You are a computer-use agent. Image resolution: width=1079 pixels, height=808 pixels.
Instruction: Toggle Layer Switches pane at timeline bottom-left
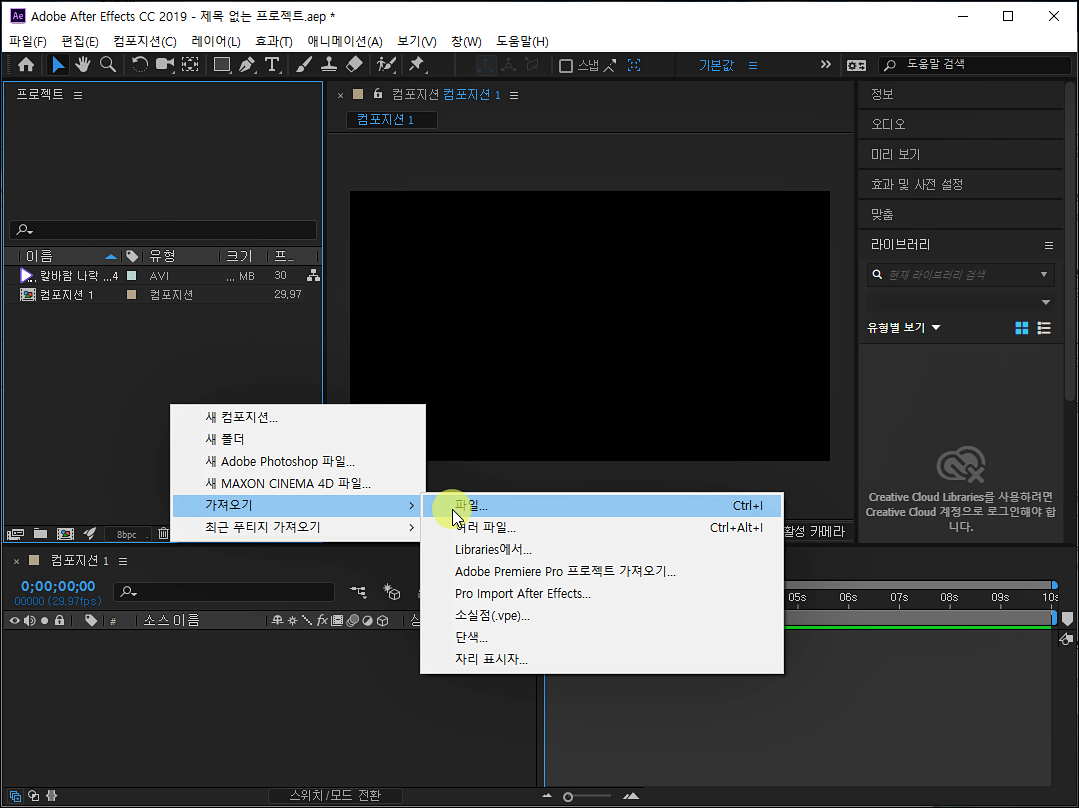coord(15,796)
